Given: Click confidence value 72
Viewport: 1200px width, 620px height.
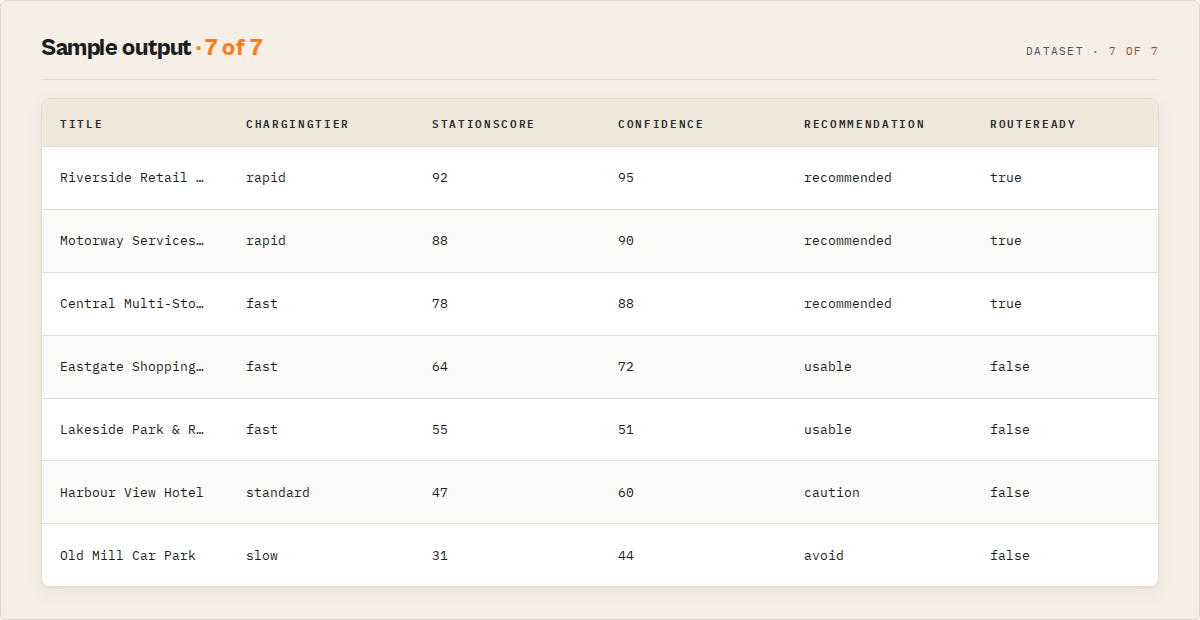Looking at the screenshot, I should coord(626,367).
